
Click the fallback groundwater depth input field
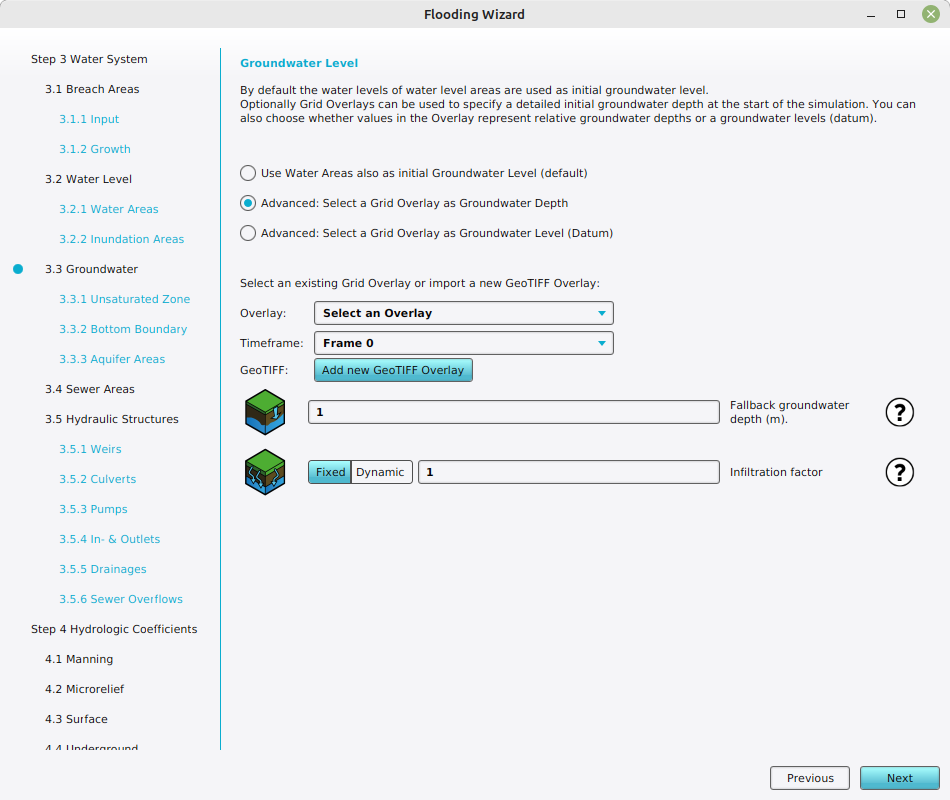click(x=513, y=412)
